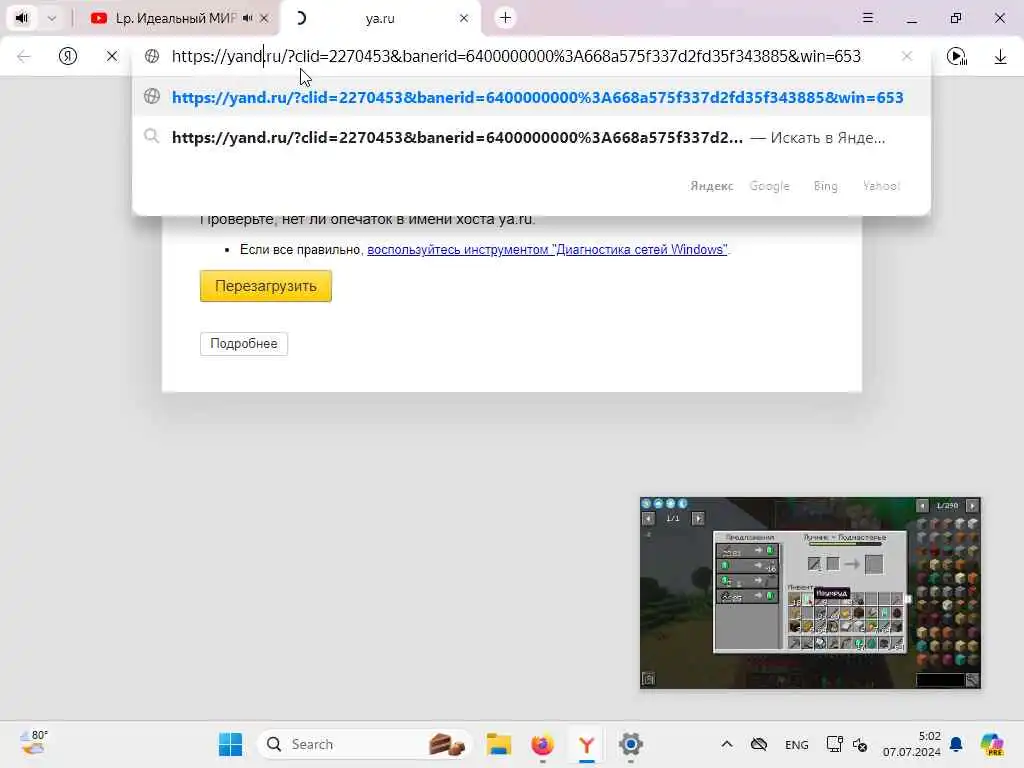Viewport: 1024px width, 768px height.
Task: Open the muted volume tray icon
Action: click(859, 745)
